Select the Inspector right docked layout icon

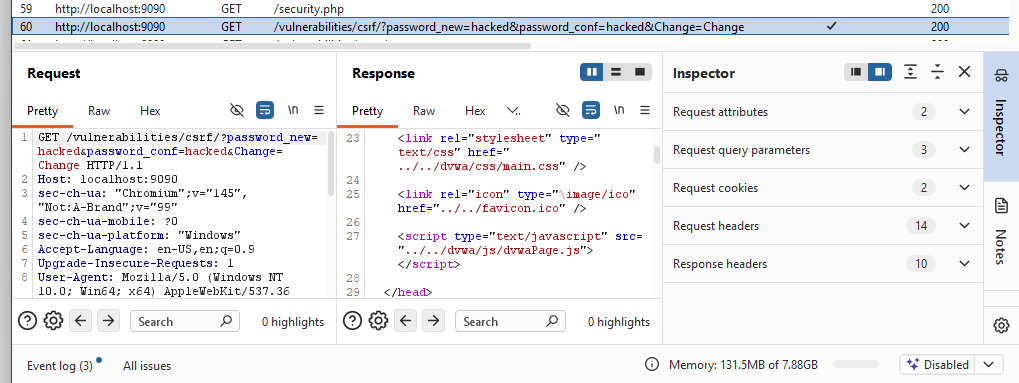click(880, 72)
